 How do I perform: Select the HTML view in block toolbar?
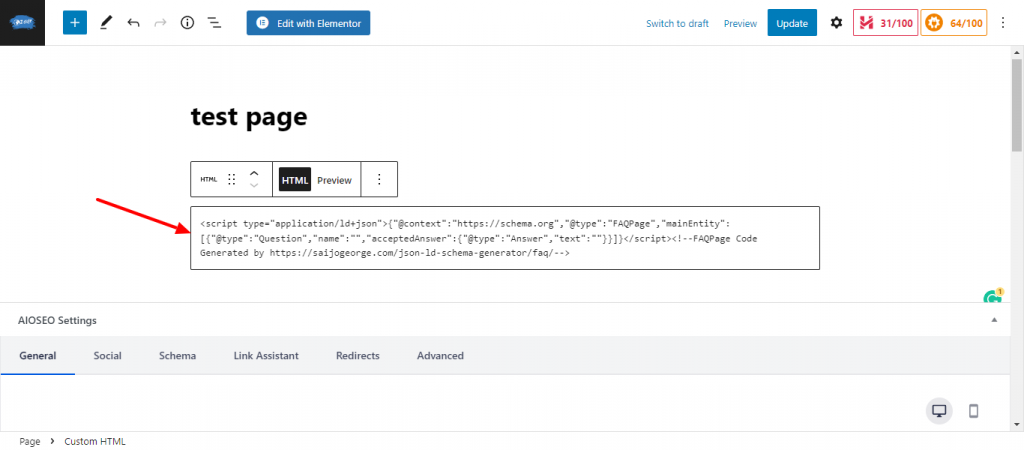click(295, 180)
